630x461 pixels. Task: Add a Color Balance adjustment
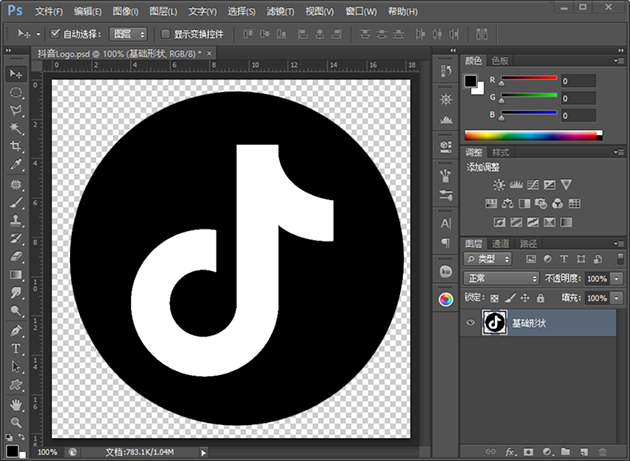pyautogui.click(x=507, y=204)
